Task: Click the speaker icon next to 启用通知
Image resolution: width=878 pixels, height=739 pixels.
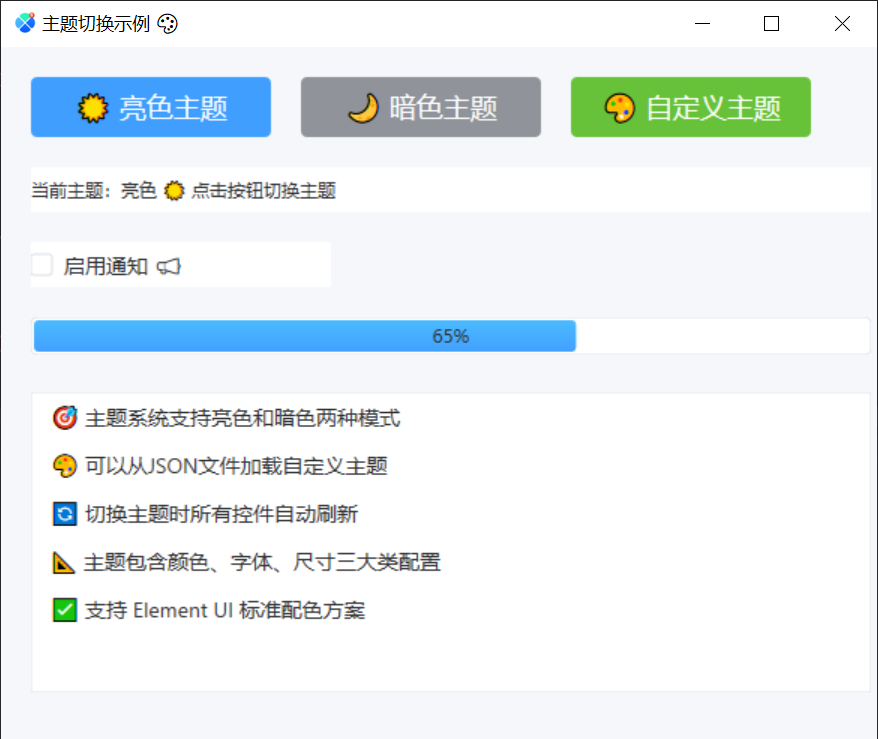Action: click(x=167, y=267)
